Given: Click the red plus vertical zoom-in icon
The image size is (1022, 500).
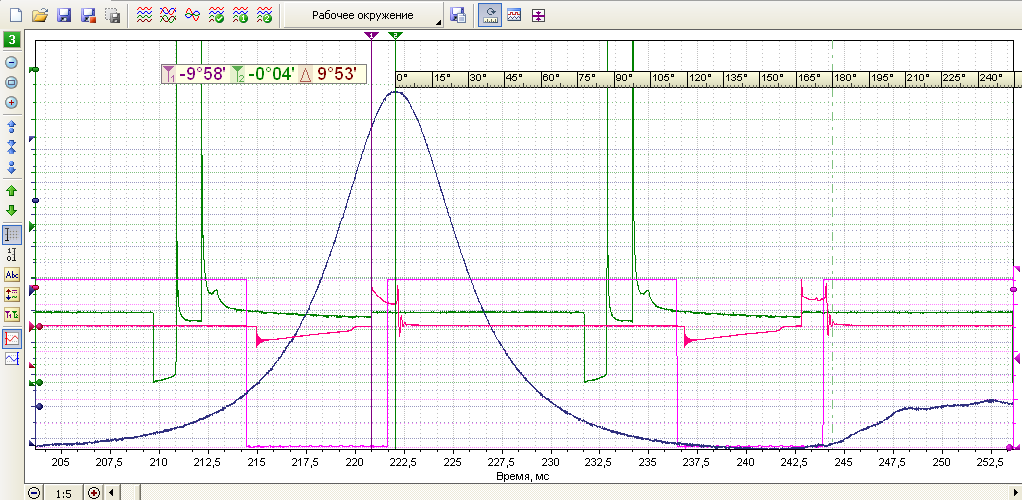Looking at the screenshot, I should (12, 103).
